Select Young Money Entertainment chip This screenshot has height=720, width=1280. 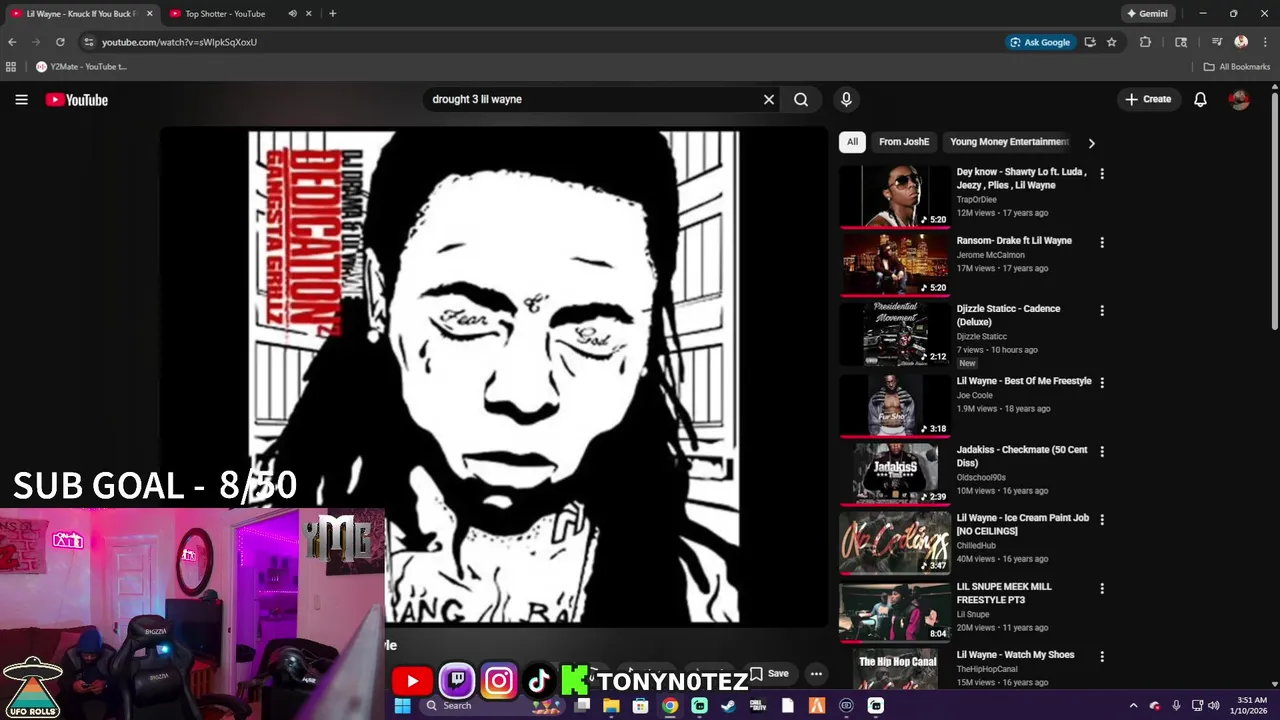tap(1009, 142)
